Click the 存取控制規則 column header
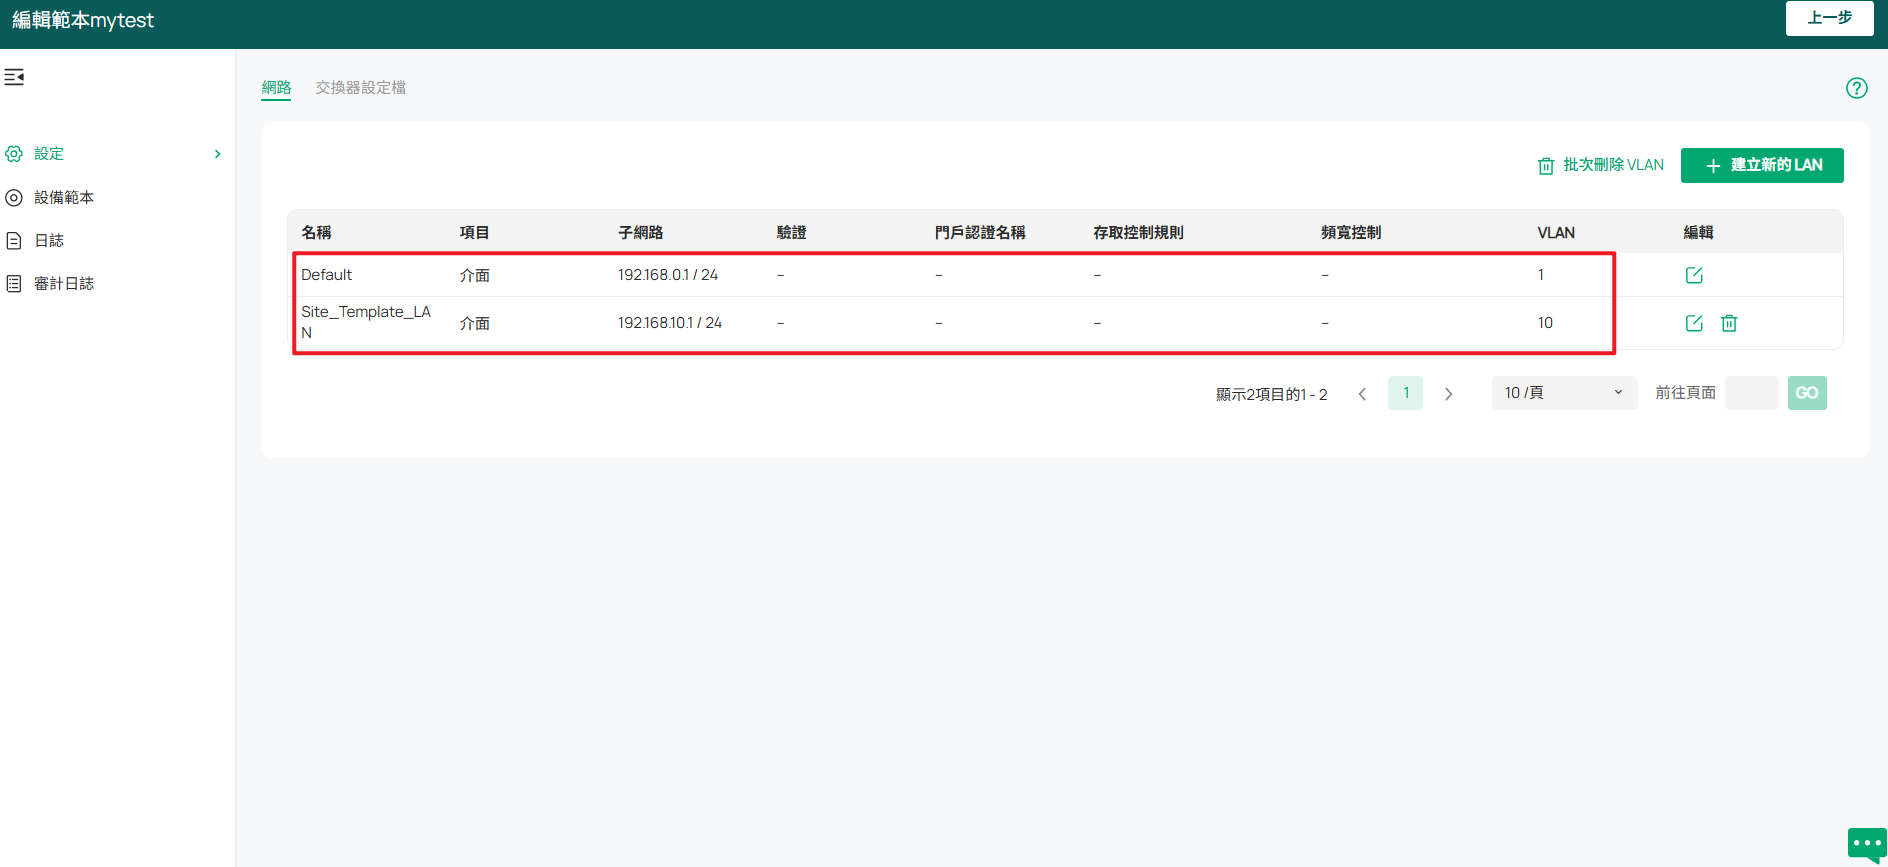The width and height of the screenshot is (1888, 867). click(1138, 232)
